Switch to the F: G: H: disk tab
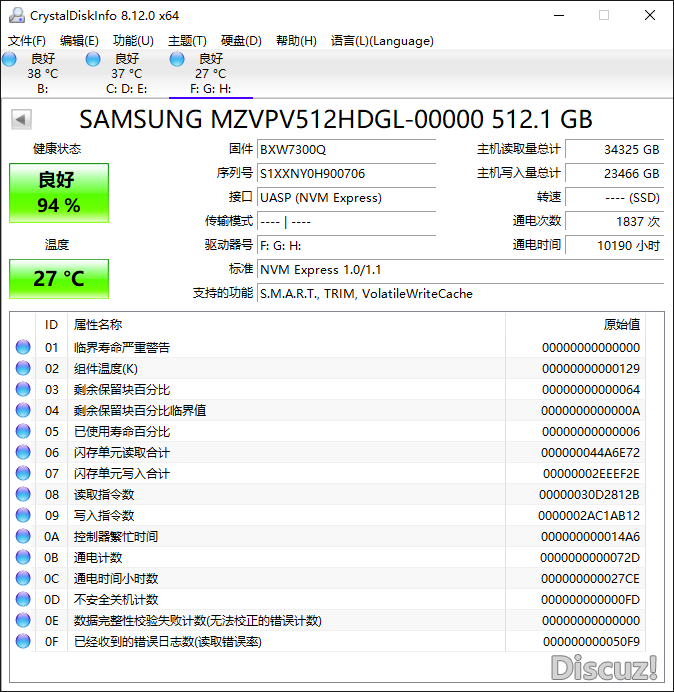 [x=210, y=74]
